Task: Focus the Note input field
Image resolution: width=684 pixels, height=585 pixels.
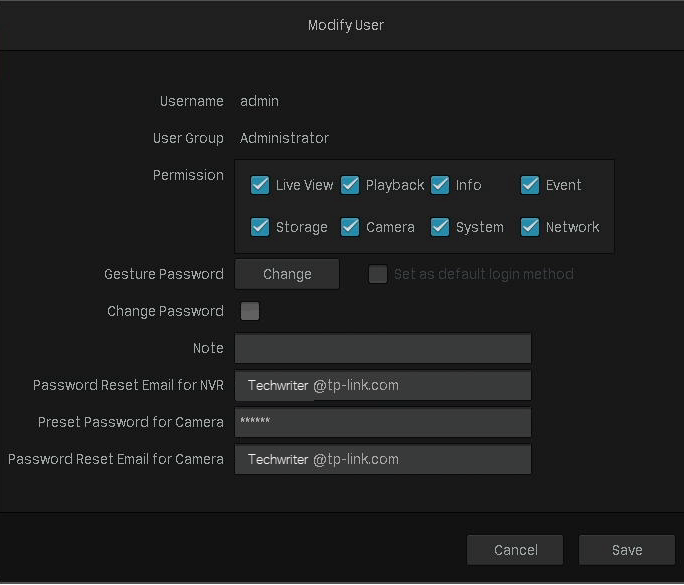Action: click(x=383, y=348)
